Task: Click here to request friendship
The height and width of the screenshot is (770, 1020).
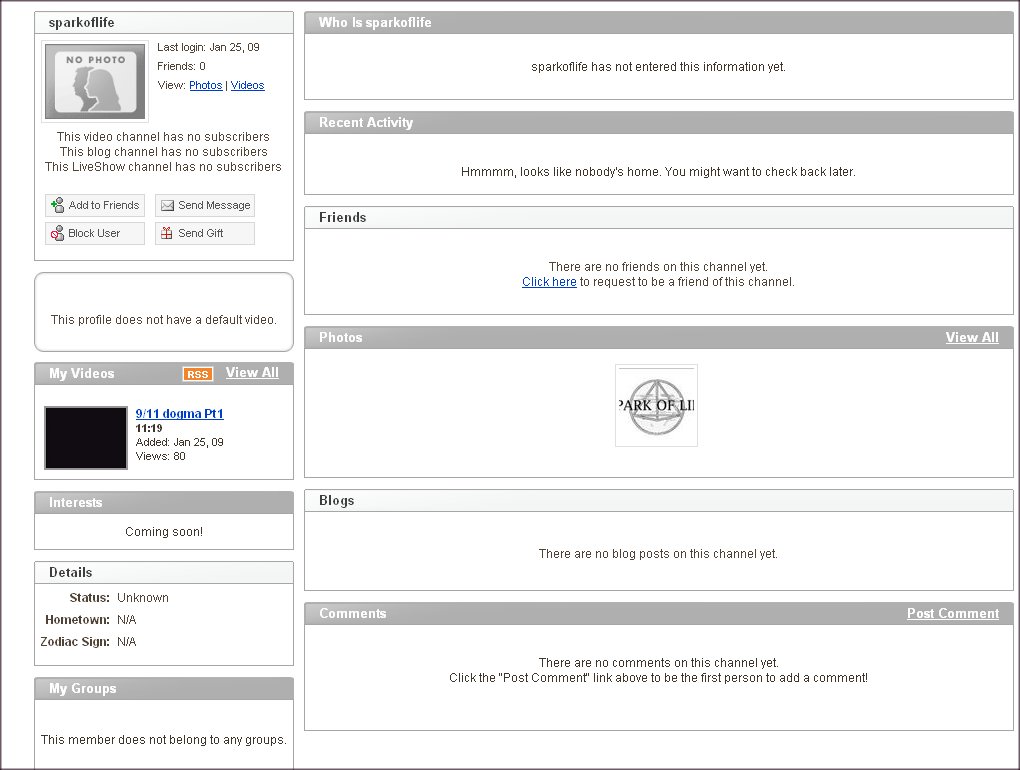Action: coord(549,282)
